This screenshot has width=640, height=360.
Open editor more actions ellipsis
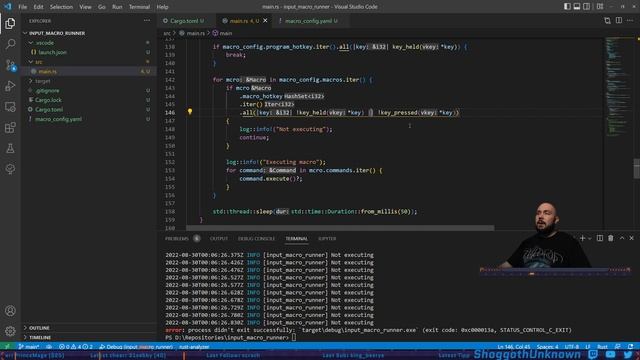(631, 20)
